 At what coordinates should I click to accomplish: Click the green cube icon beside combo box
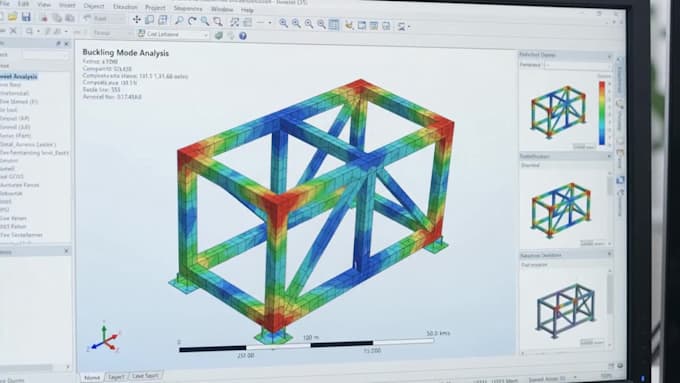click(x=219, y=36)
